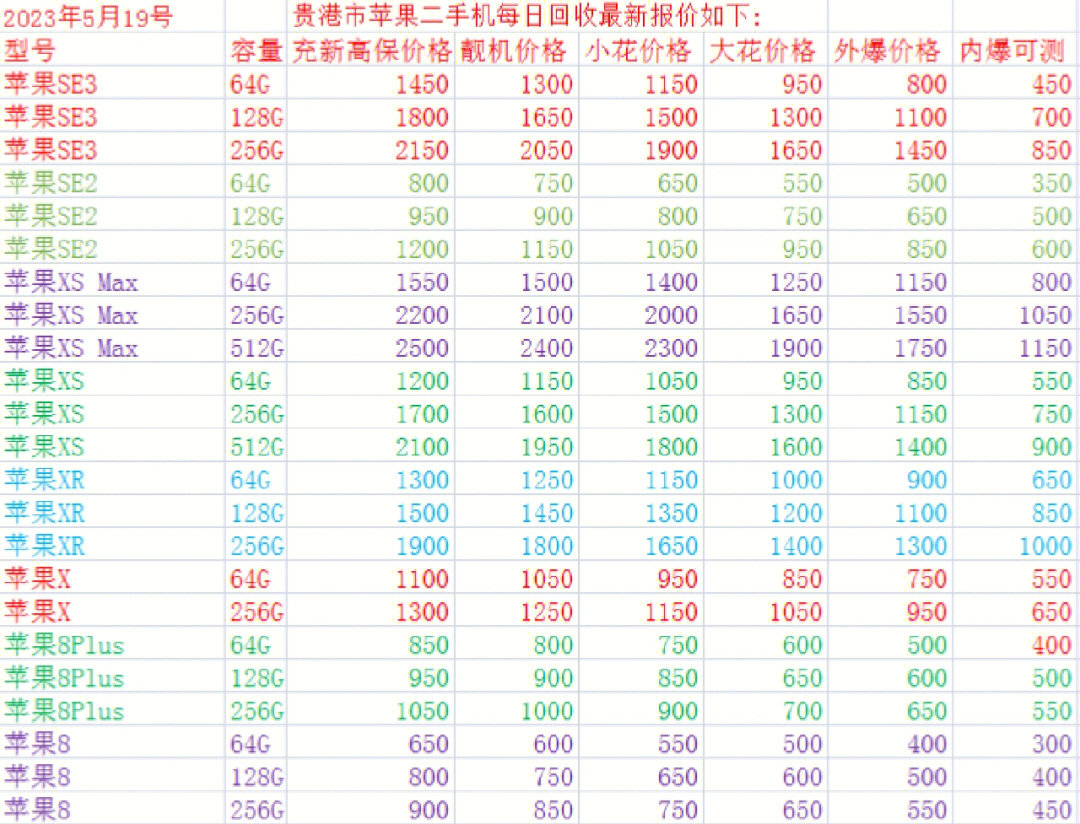Select 1550 in the 苹果XS Max 64G row
Screen dimensions: 1080x824
tap(422, 282)
